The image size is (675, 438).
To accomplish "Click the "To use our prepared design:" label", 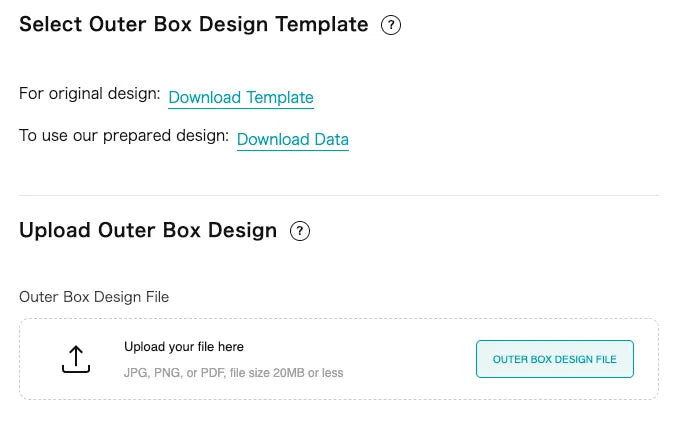I will click(124, 135).
